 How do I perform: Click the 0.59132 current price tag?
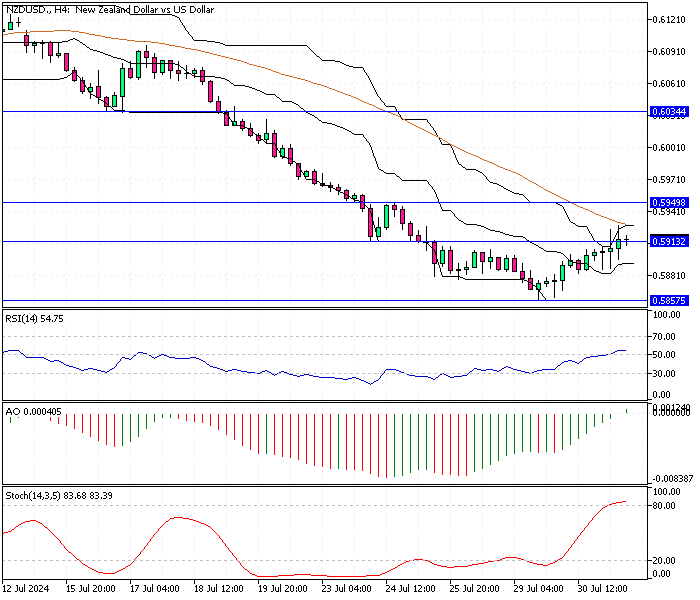[667, 241]
